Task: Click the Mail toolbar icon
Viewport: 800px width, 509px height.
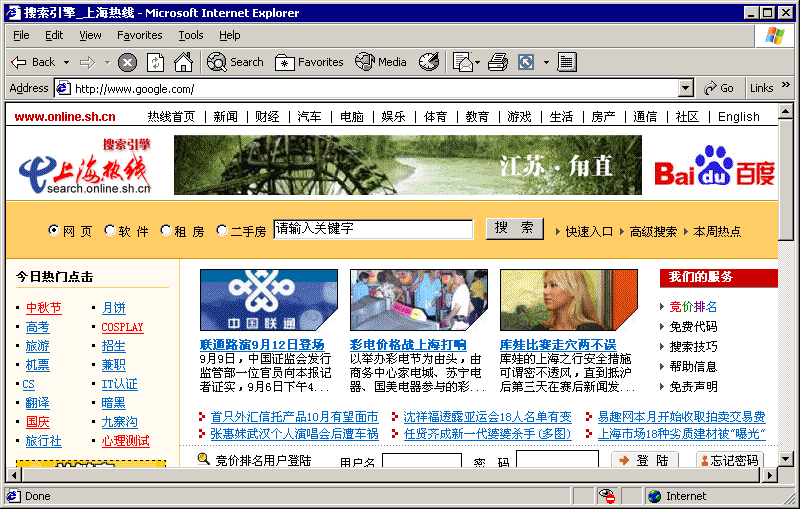Action: (463, 62)
